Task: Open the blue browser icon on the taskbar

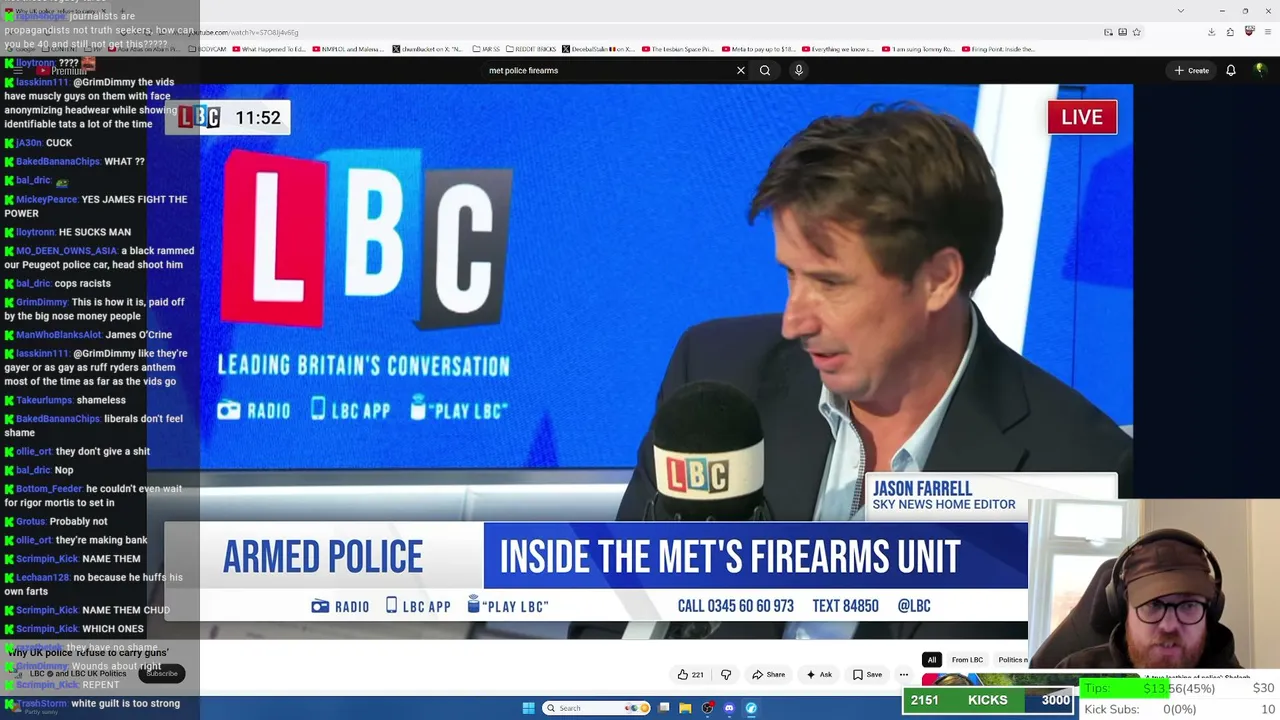Action: 751,708
